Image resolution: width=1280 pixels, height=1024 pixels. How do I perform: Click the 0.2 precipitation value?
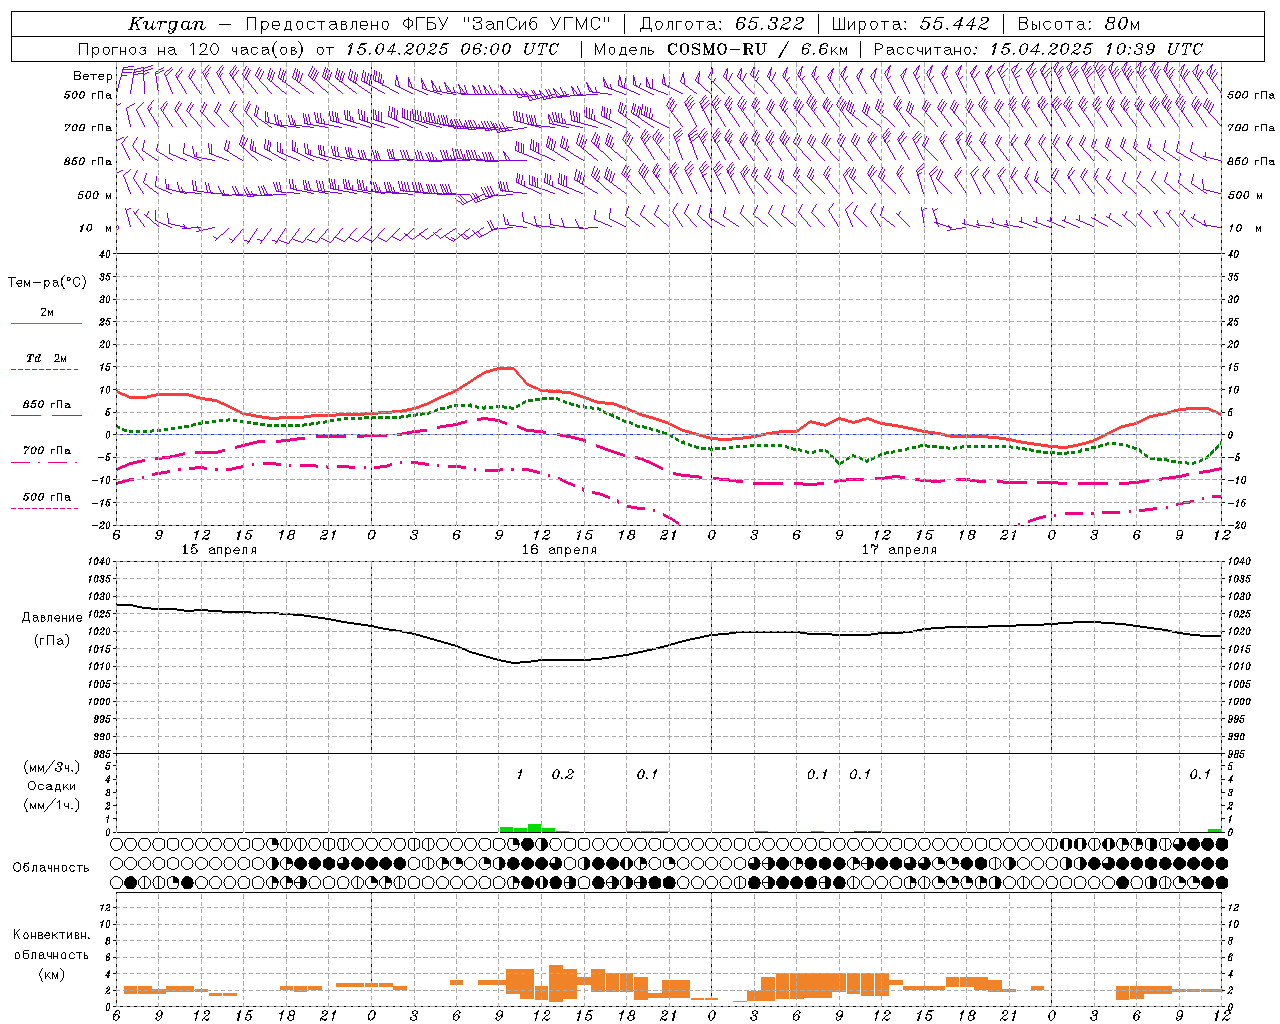tap(563, 774)
